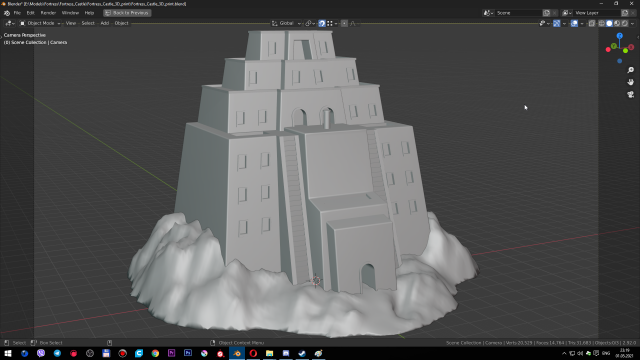Expand the sidebar with small arrow

coord(638,37)
